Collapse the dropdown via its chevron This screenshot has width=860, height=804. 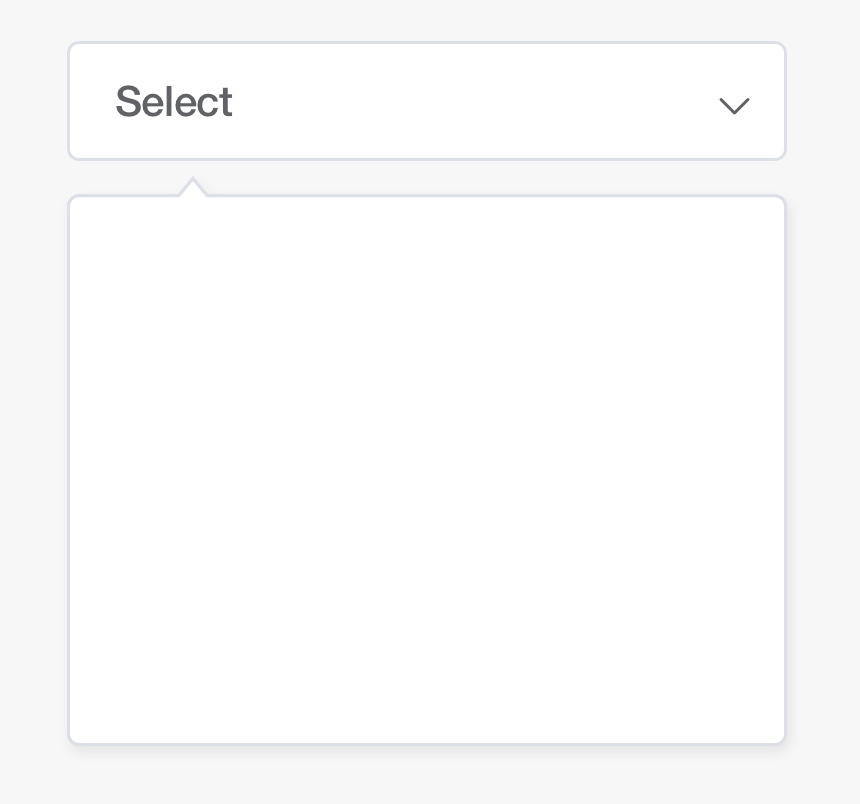pyautogui.click(x=734, y=105)
